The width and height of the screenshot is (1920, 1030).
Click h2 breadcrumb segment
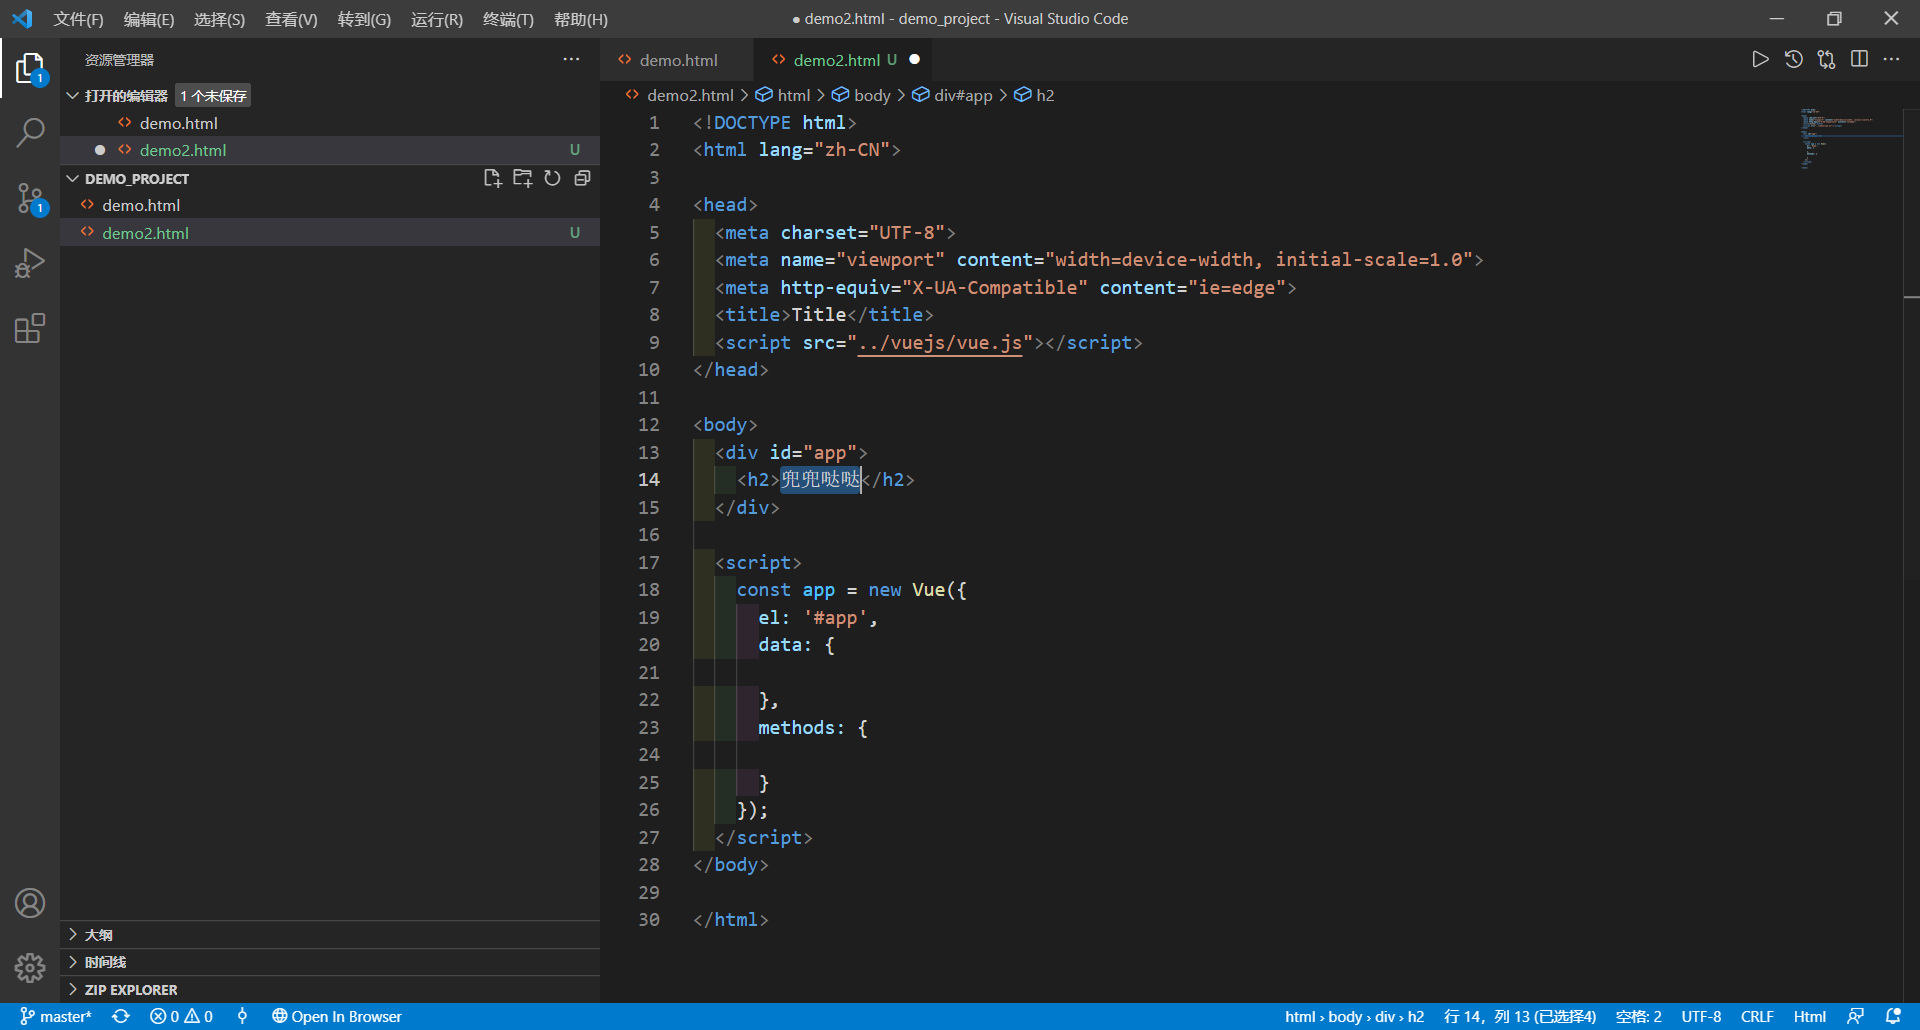coord(1034,95)
